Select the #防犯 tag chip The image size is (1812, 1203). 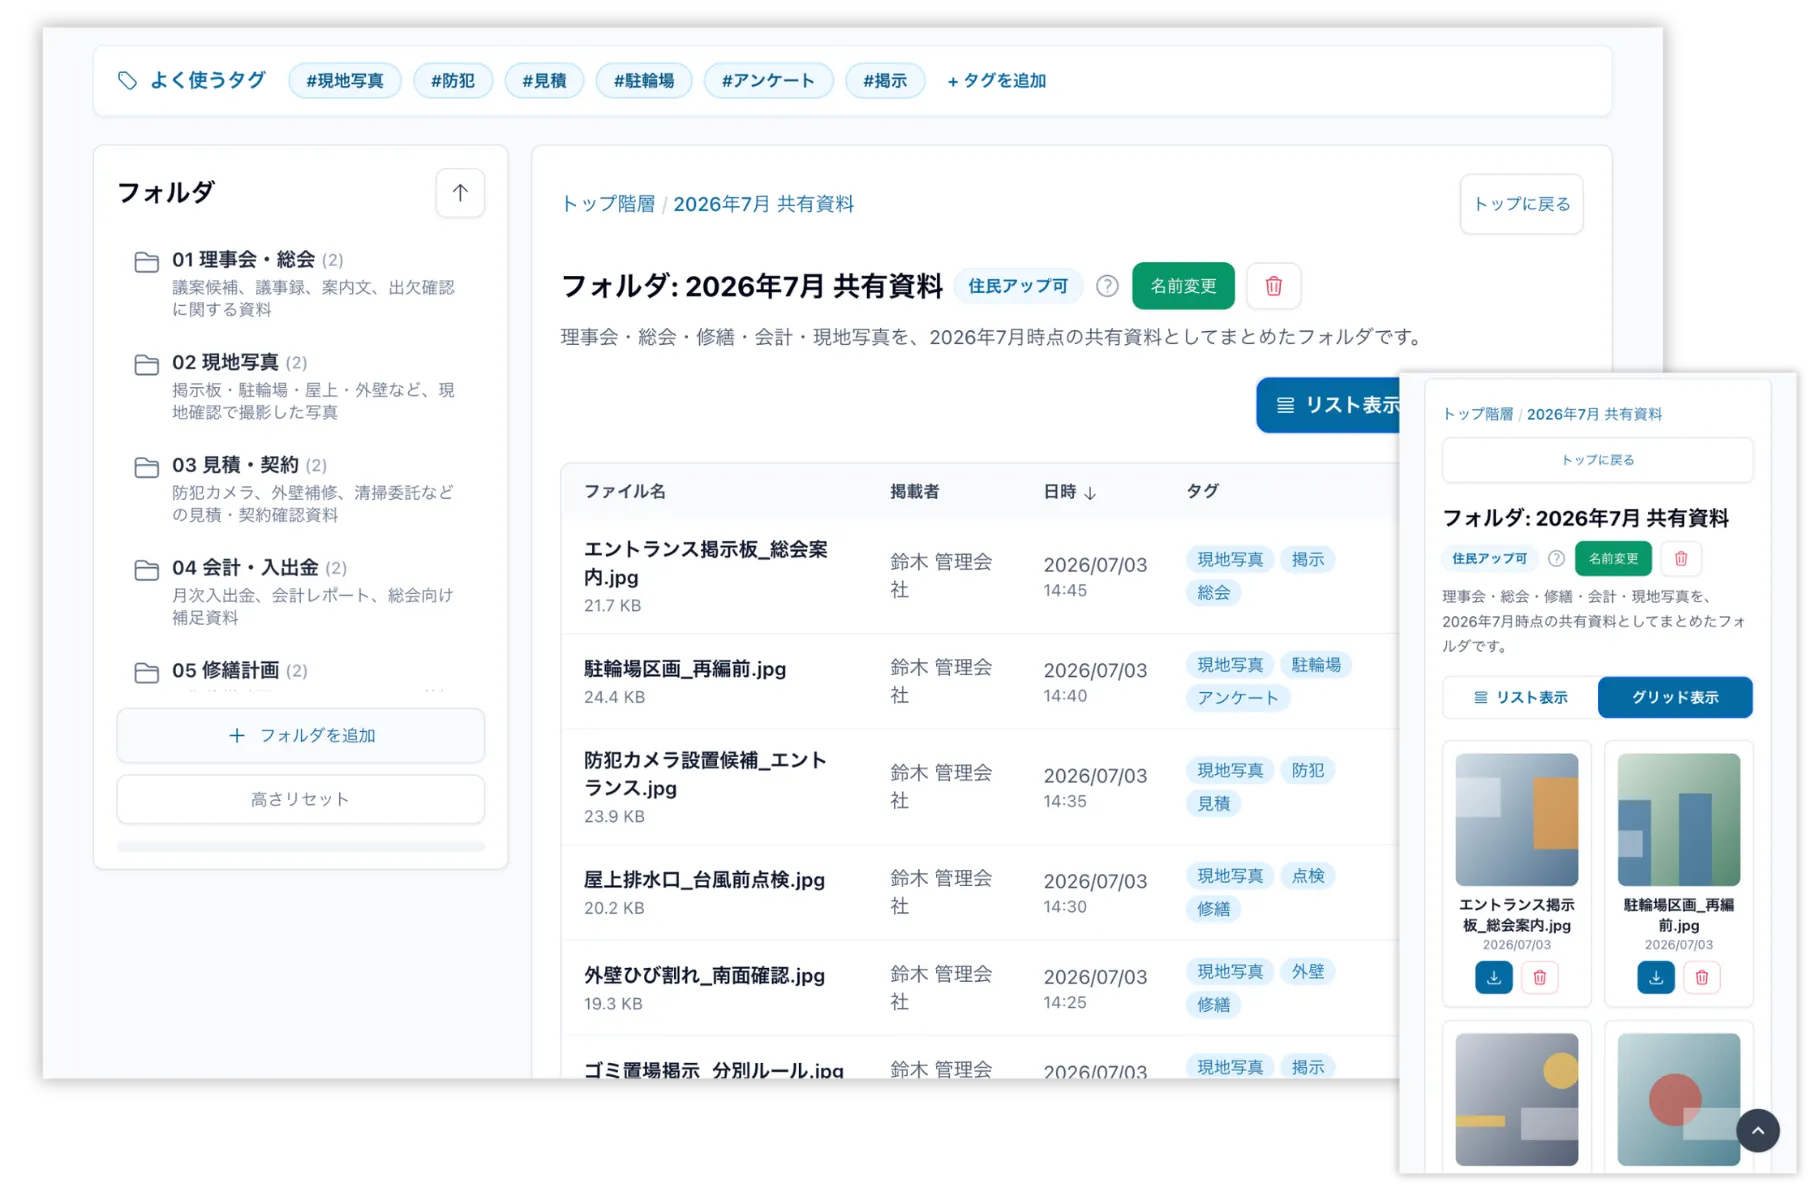pyautogui.click(x=453, y=81)
